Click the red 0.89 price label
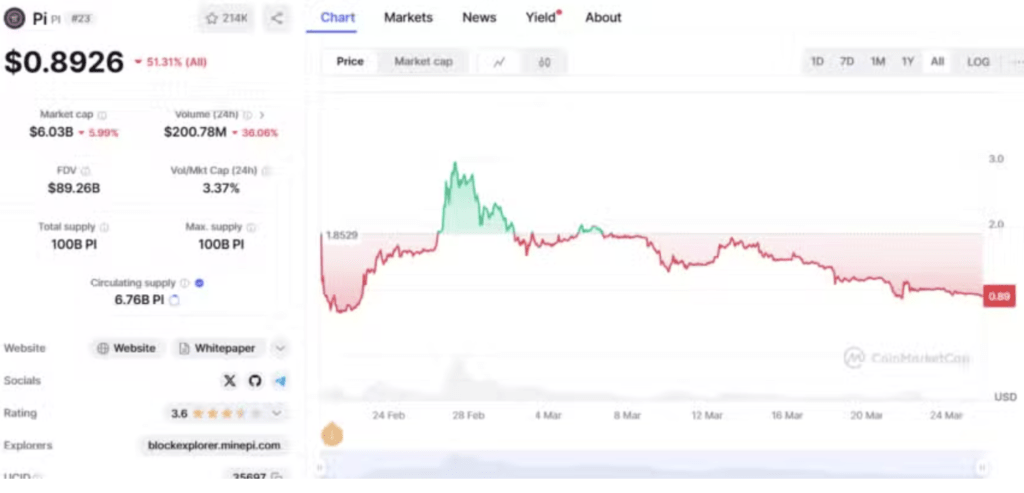Image resolution: width=1024 pixels, height=493 pixels. pyautogui.click(x=999, y=296)
